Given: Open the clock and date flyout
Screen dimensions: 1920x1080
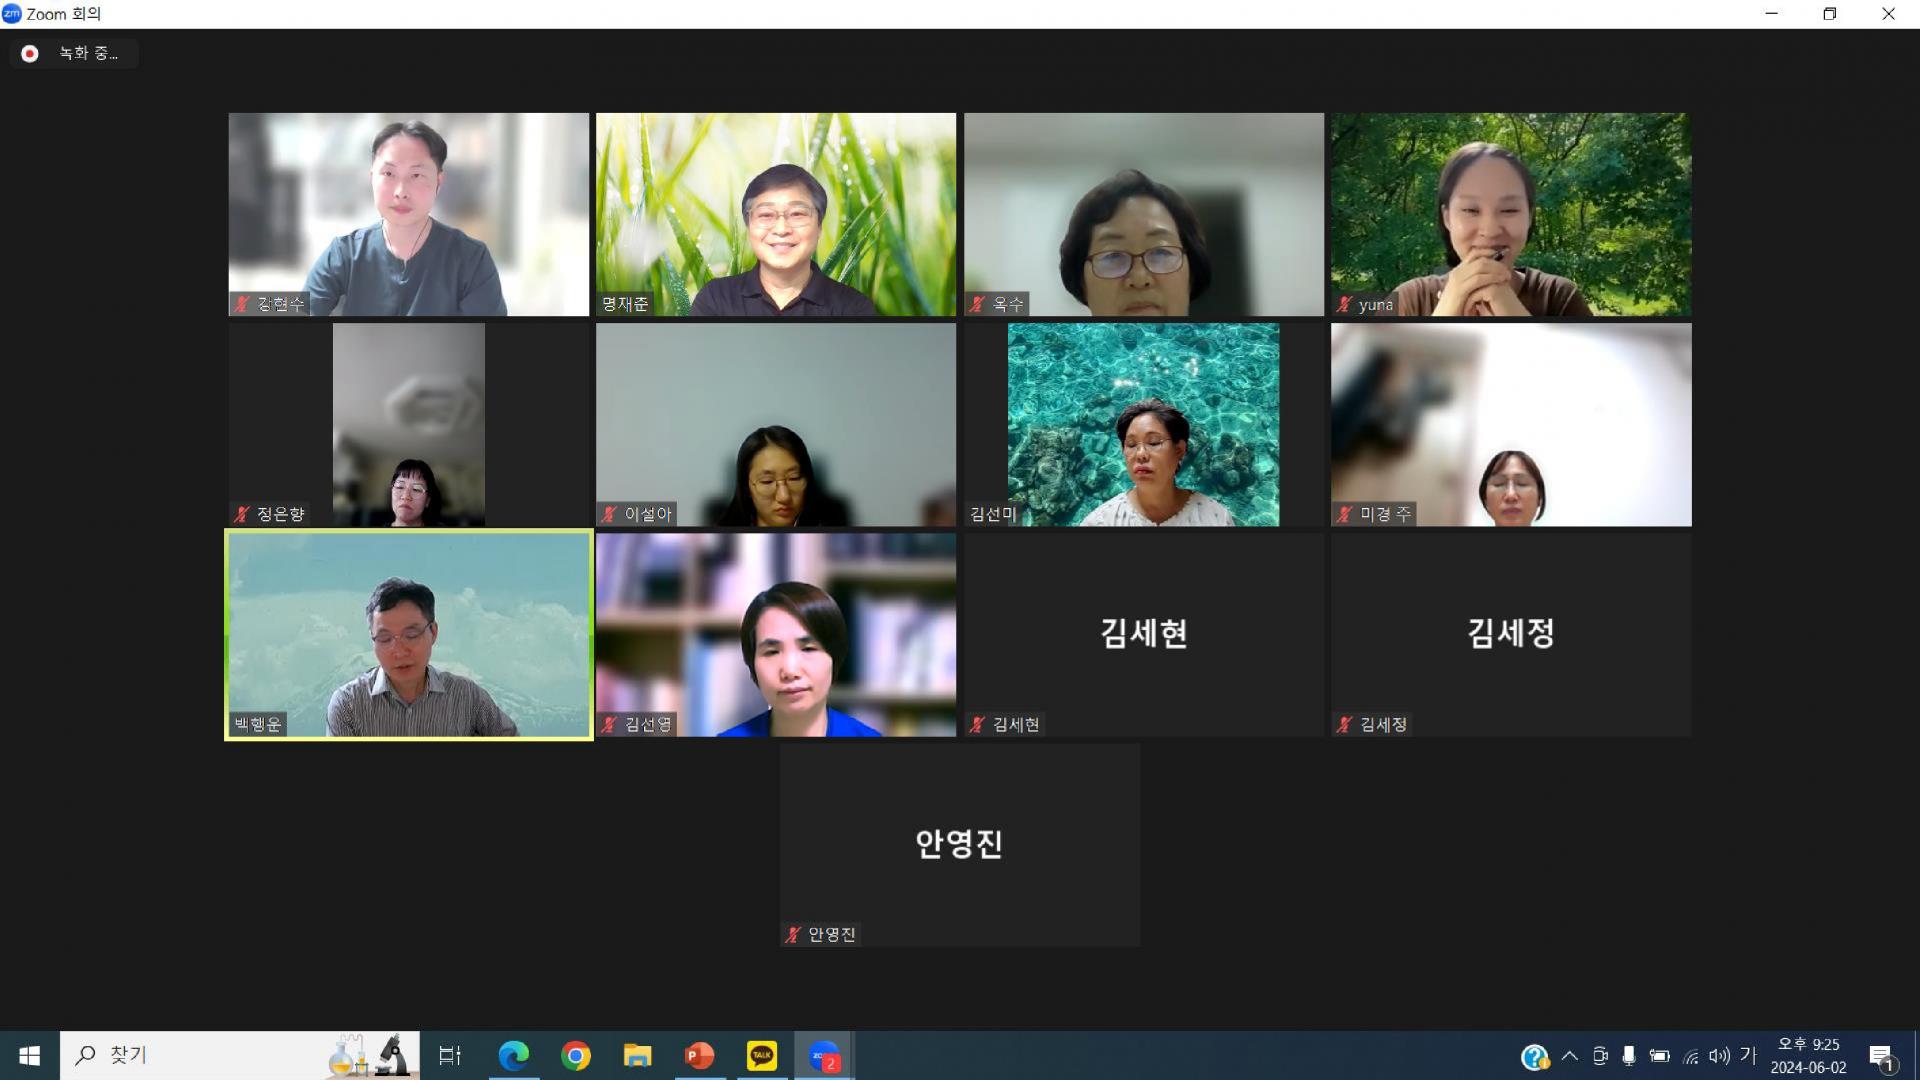Looking at the screenshot, I should click(x=1808, y=1056).
